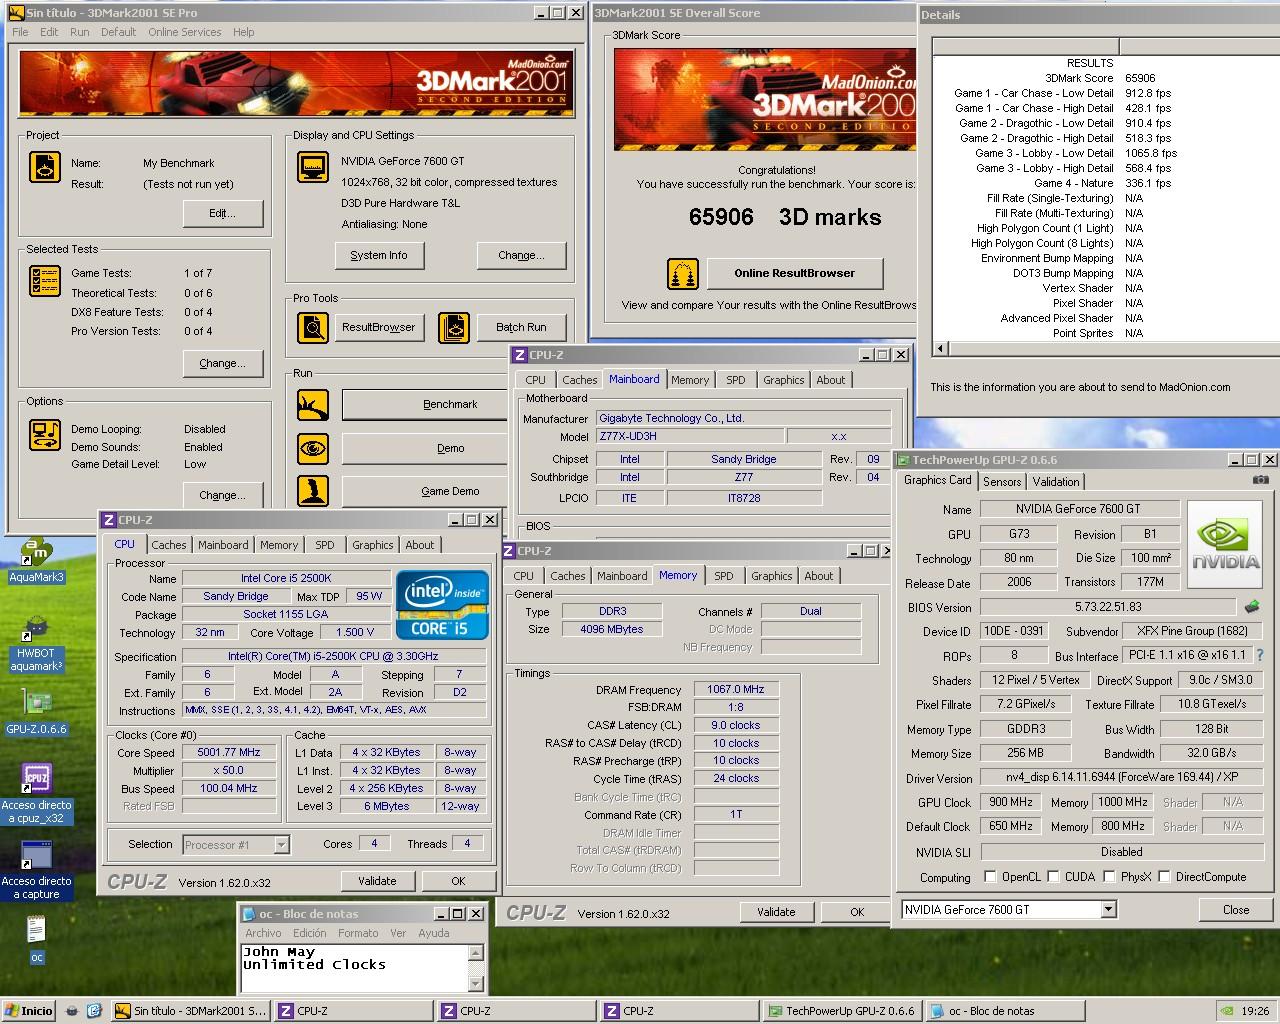Open GPU-Z.0.6.6 desktop icon
Image resolution: width=1280 pixels, height=1024 pixels.
(36, 712)
